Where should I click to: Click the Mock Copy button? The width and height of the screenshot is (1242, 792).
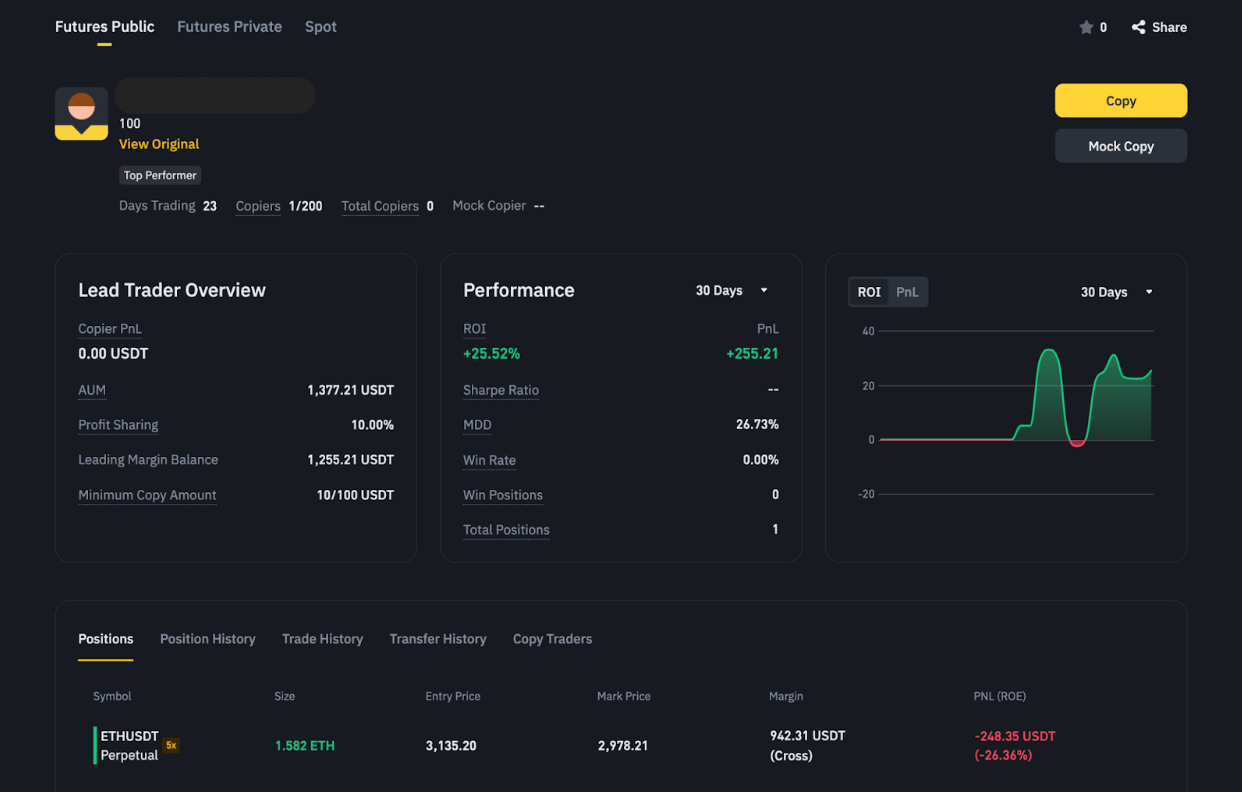tap(1121, 146)
